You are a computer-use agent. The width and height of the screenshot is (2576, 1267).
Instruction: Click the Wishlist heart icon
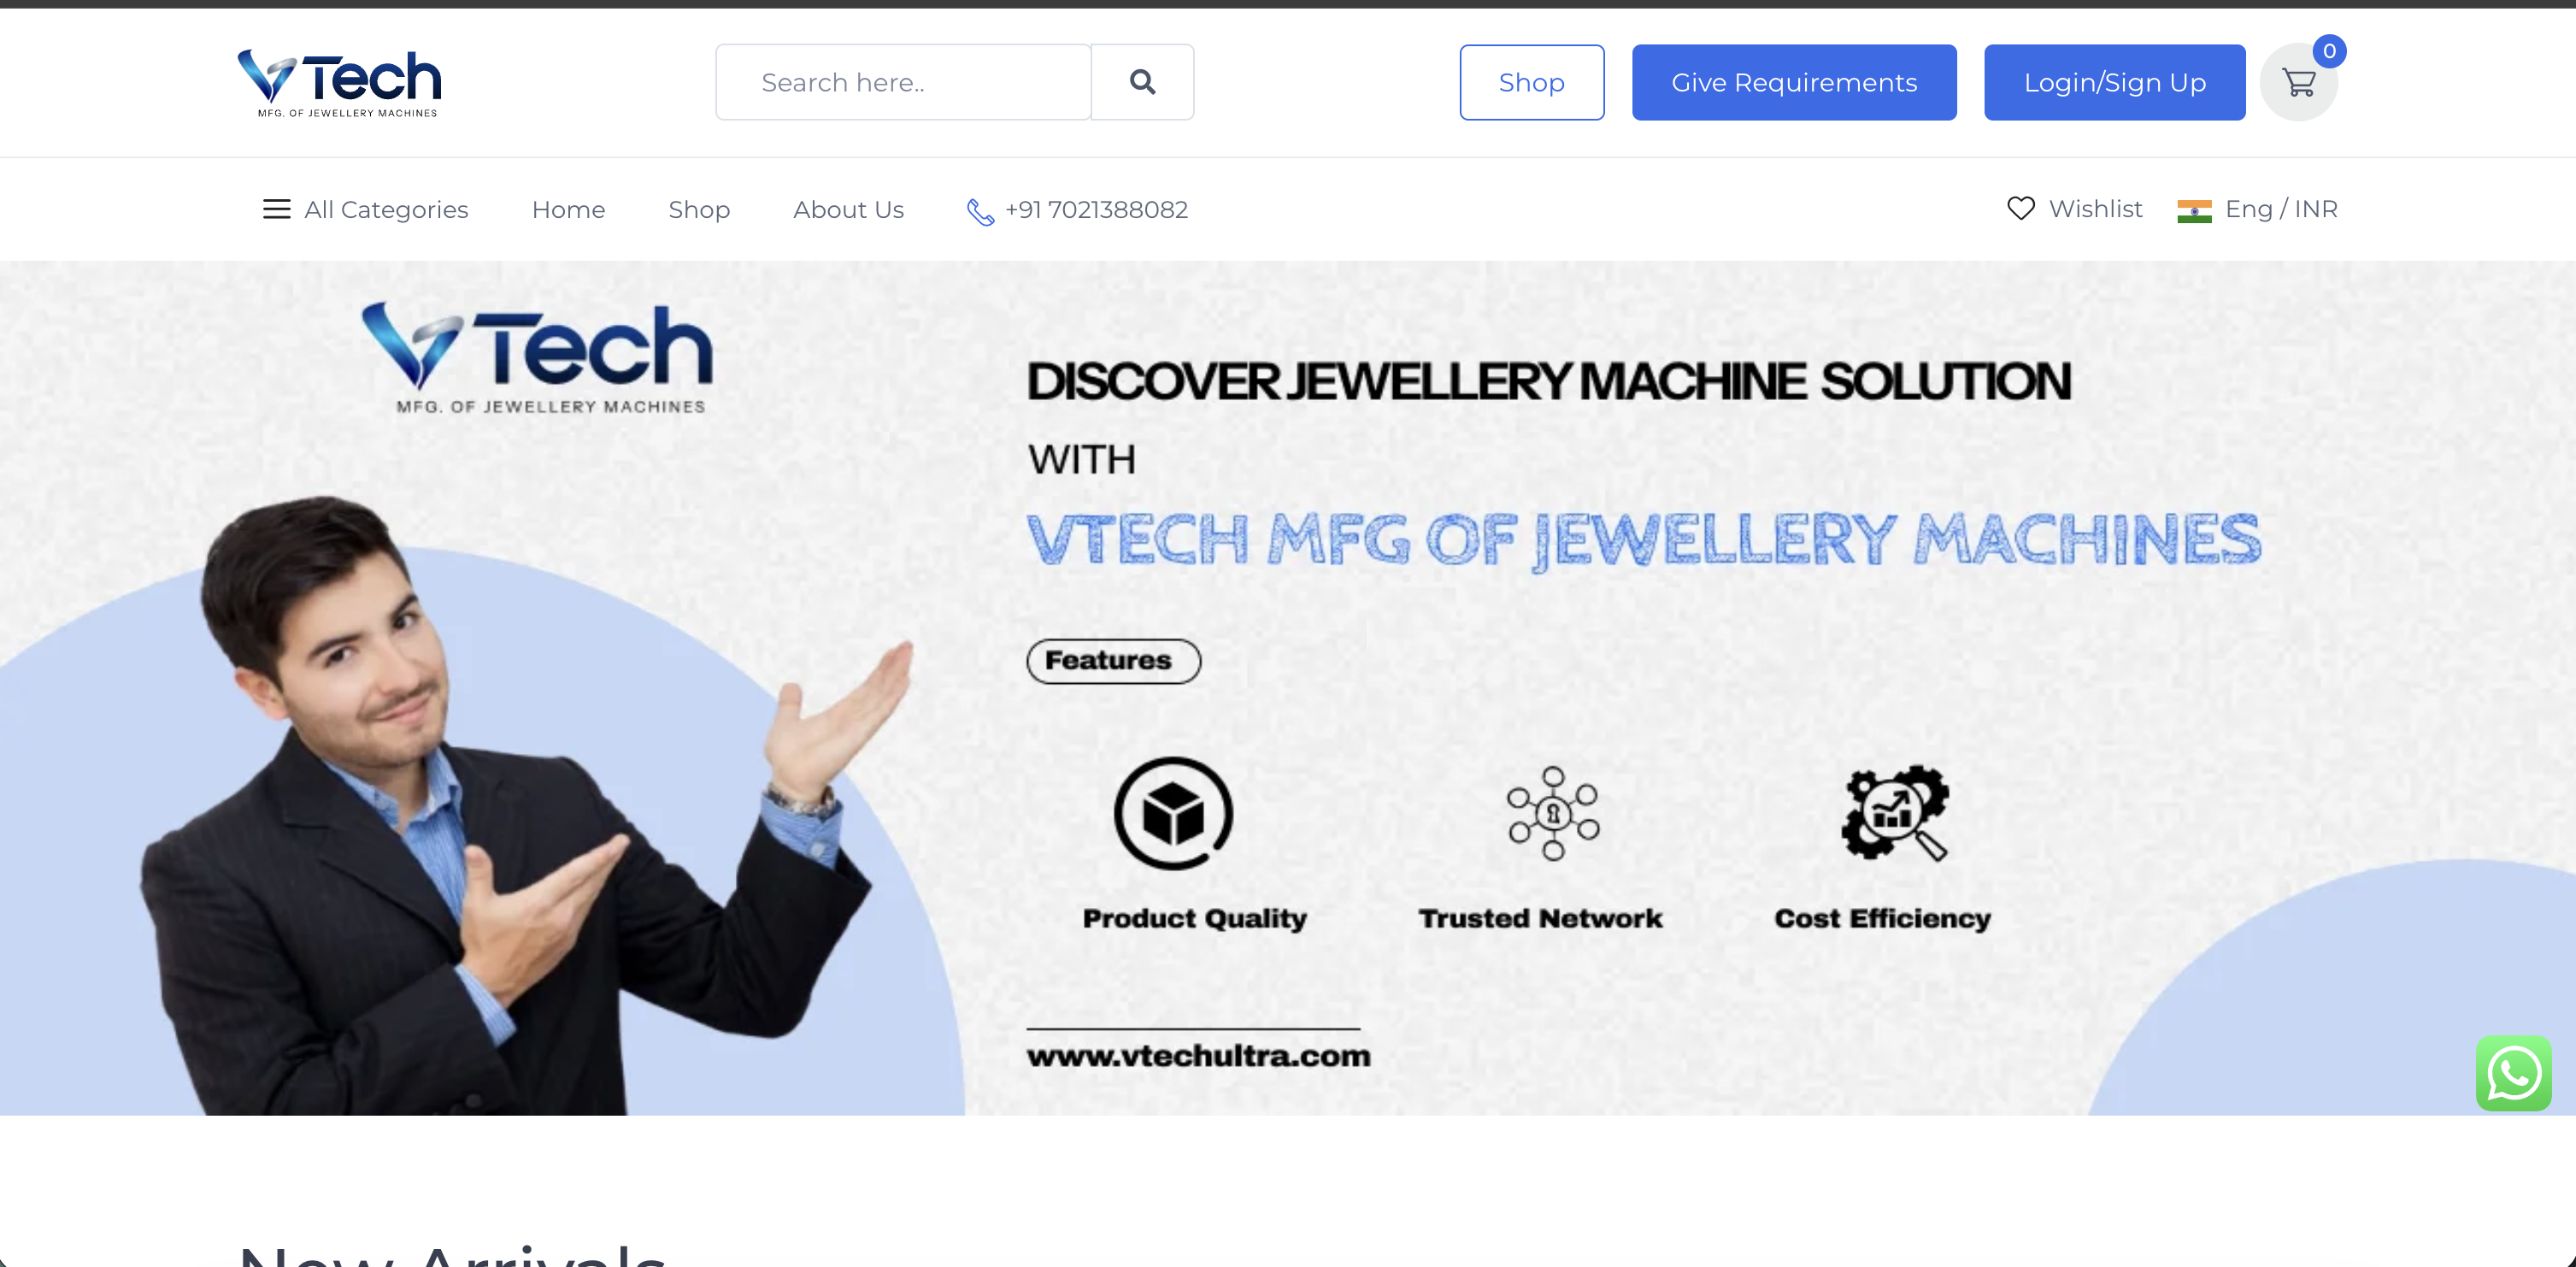tap(2021, 208)
